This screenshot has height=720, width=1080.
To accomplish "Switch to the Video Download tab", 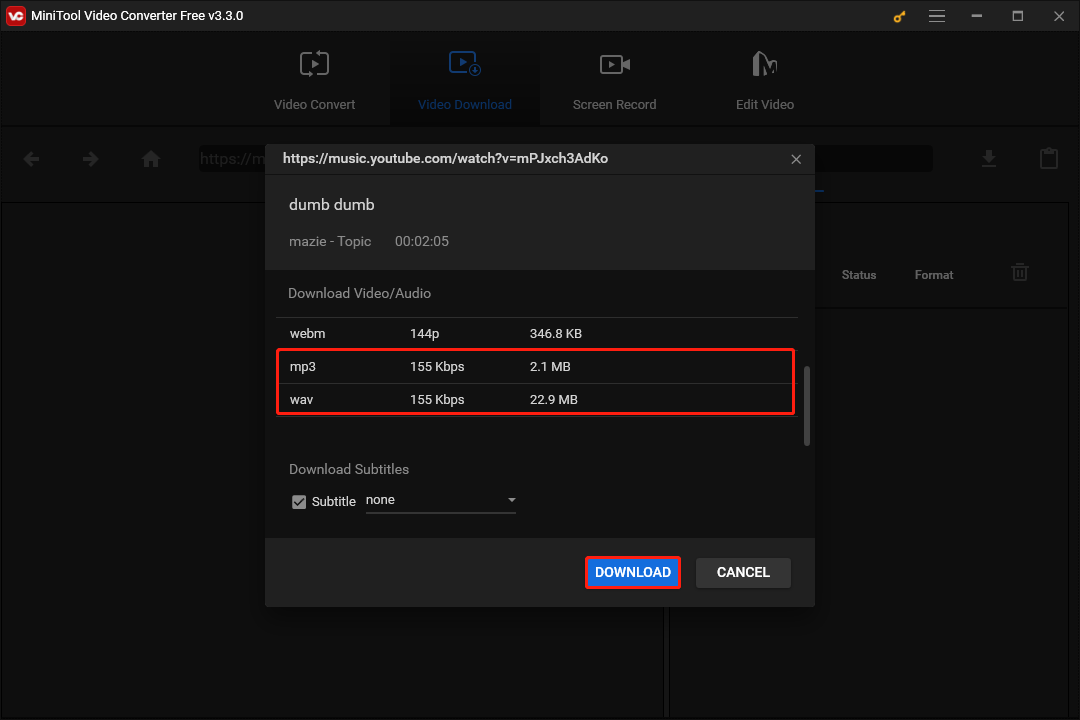I will 465,80.
